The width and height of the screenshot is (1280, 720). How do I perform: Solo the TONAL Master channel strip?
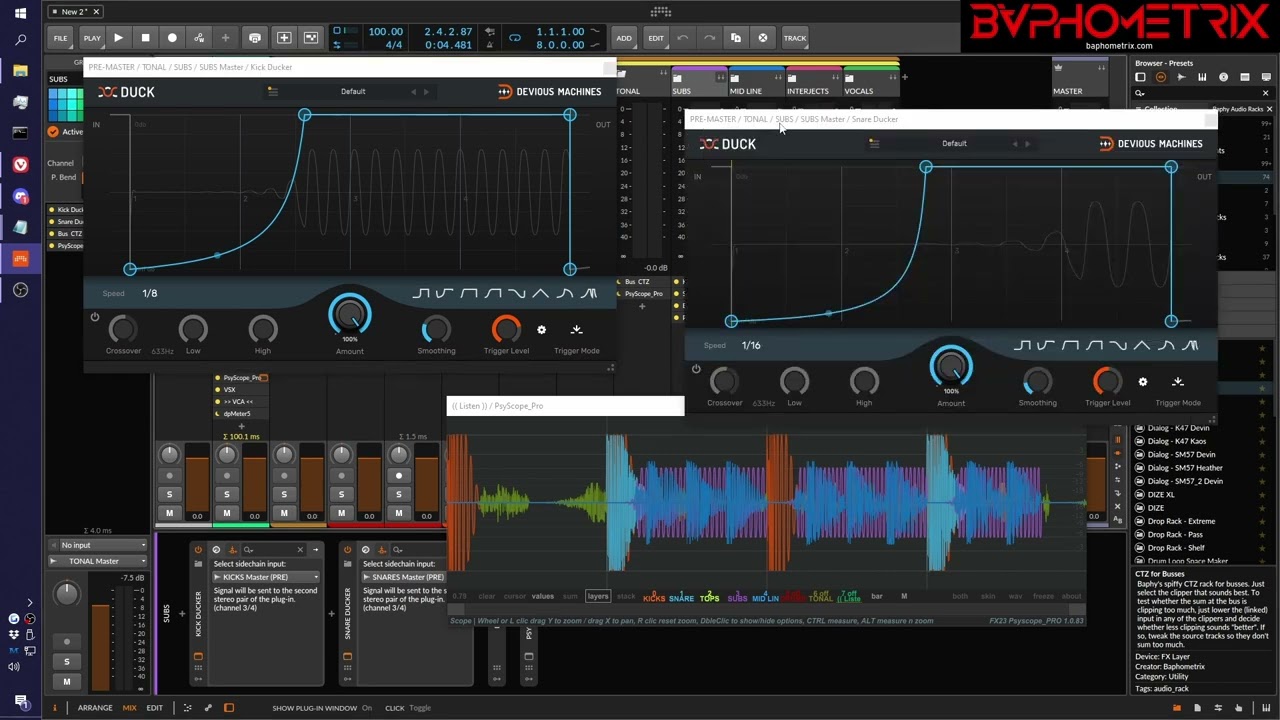pyautogui.click(x=67, y=661)
